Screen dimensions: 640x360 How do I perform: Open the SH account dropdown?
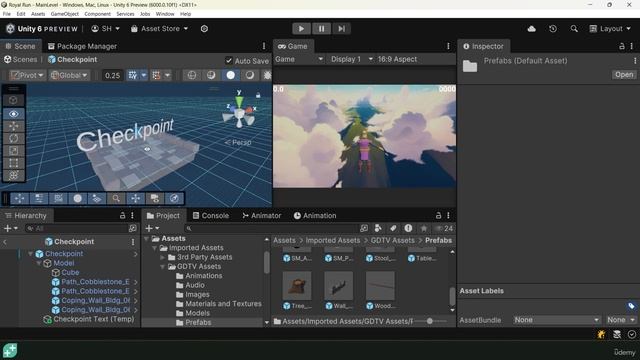(105, 29)
